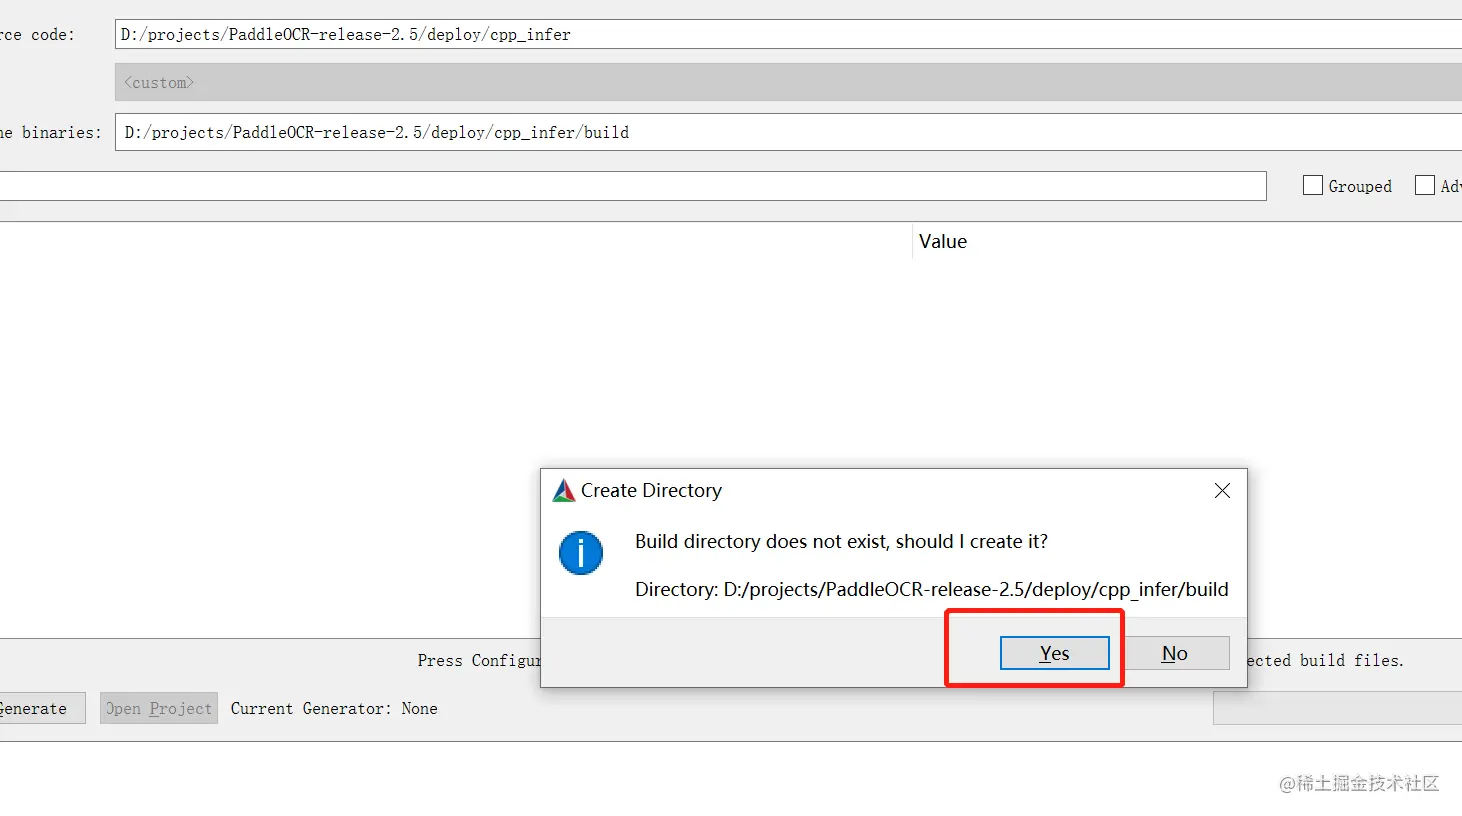
Task: Click the 稀土掘金技术社区 watermark text
Action: (x=1361, y=784)
